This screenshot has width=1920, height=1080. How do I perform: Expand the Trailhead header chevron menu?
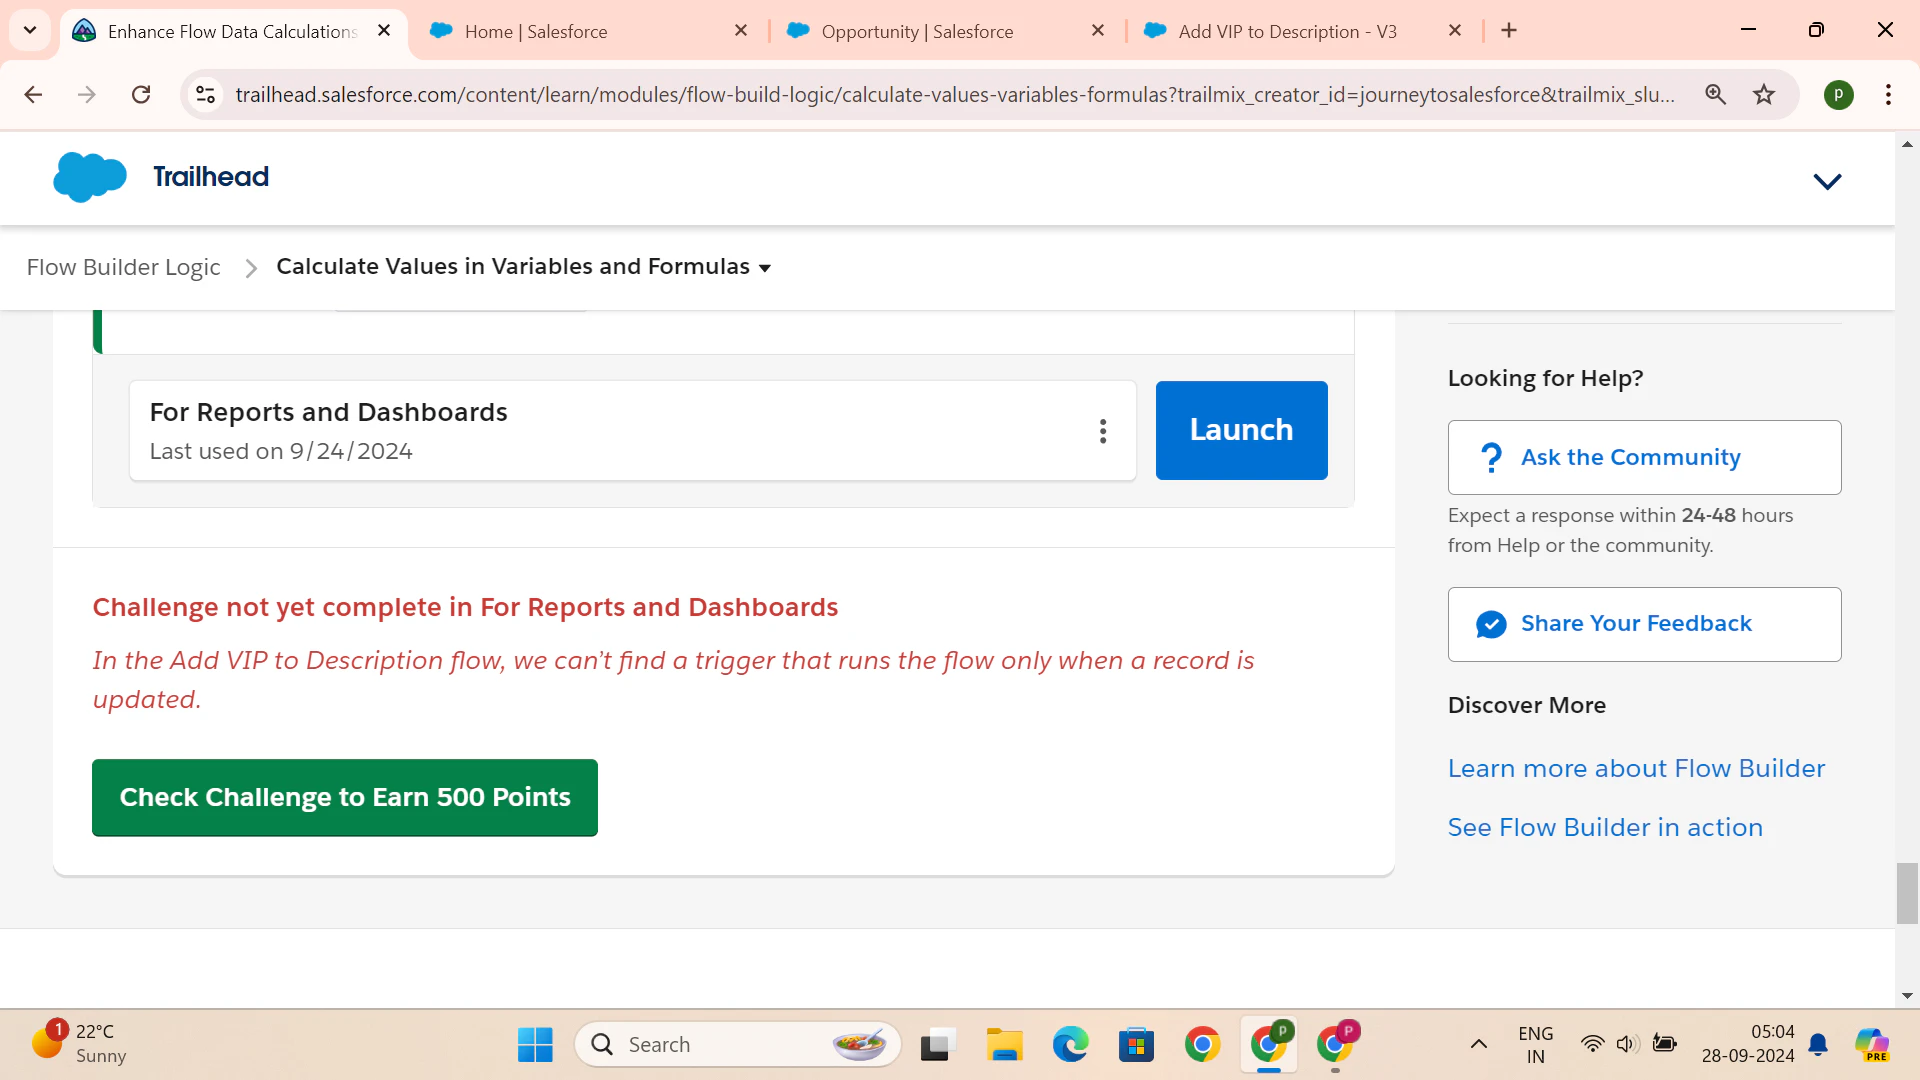click(x=1827, y=181)
